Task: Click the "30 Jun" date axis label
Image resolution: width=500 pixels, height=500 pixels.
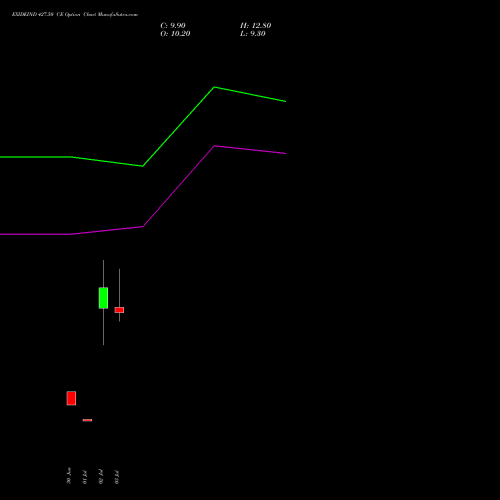Action: point(69,476)
